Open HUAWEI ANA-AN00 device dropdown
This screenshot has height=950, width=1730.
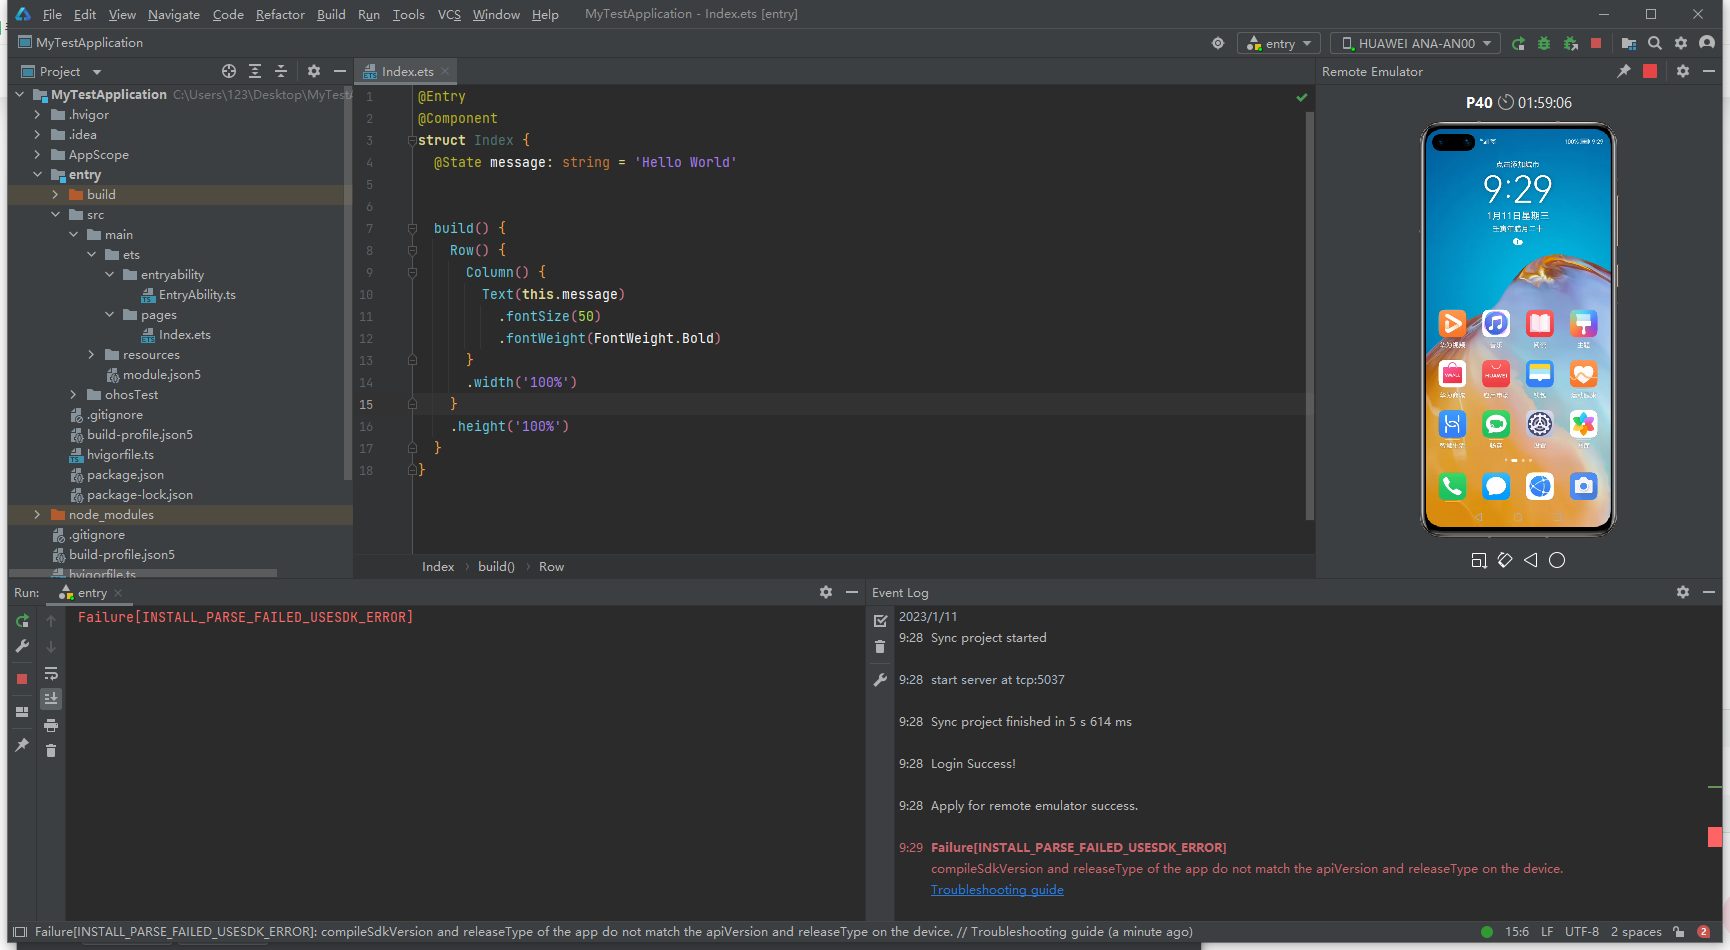[1416, 43]
